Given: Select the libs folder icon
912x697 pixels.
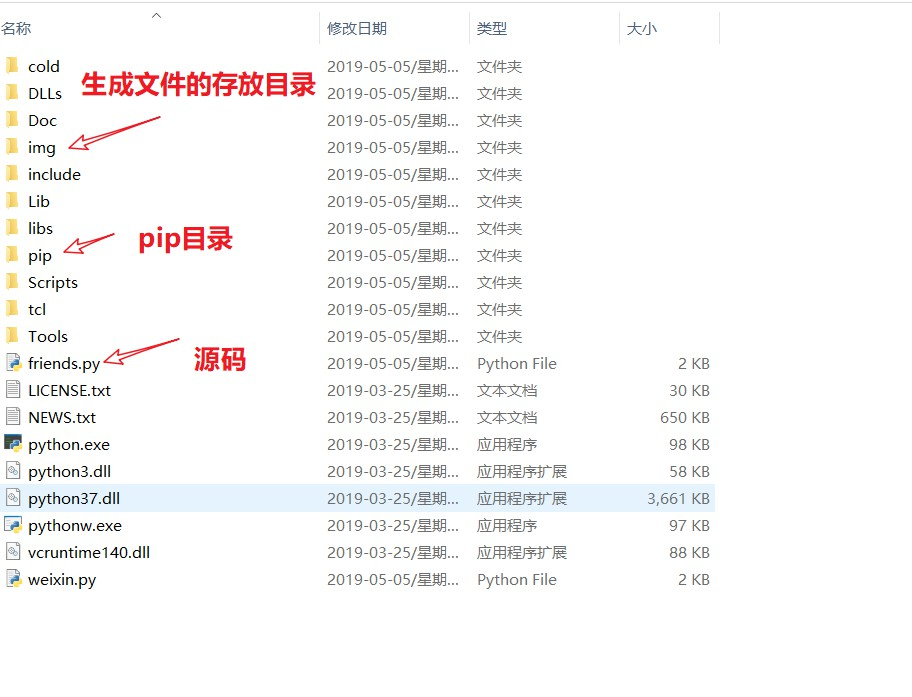Looking at the screenshot, I should tap(12, 227).
